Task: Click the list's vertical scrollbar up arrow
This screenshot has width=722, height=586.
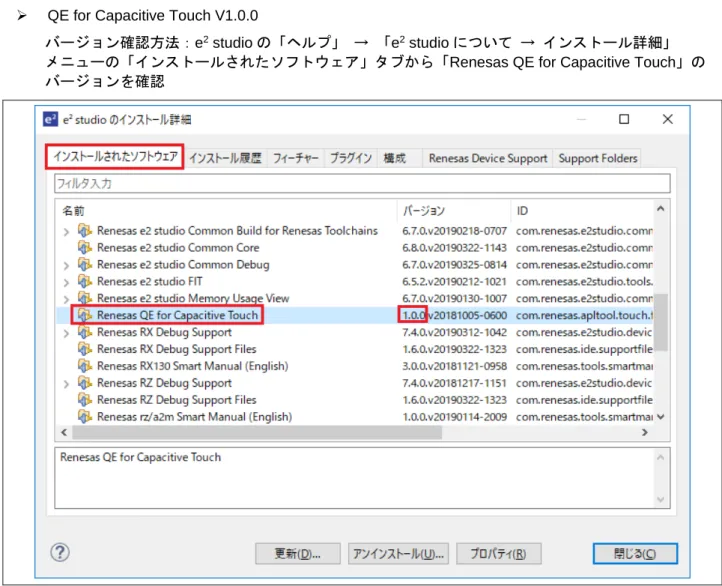Action: pos(661,209)
